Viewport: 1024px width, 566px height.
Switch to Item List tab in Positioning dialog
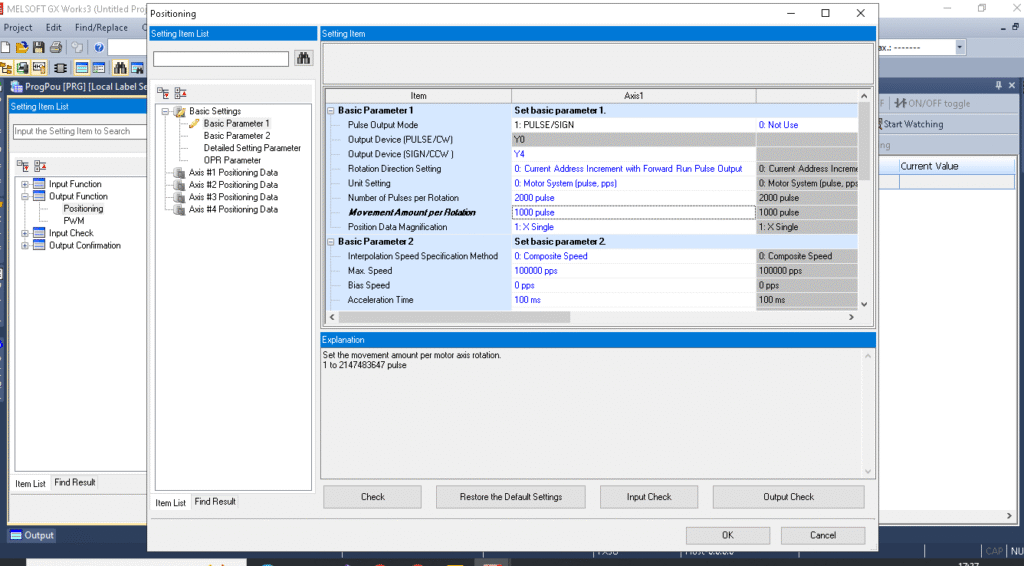(170, 503)
